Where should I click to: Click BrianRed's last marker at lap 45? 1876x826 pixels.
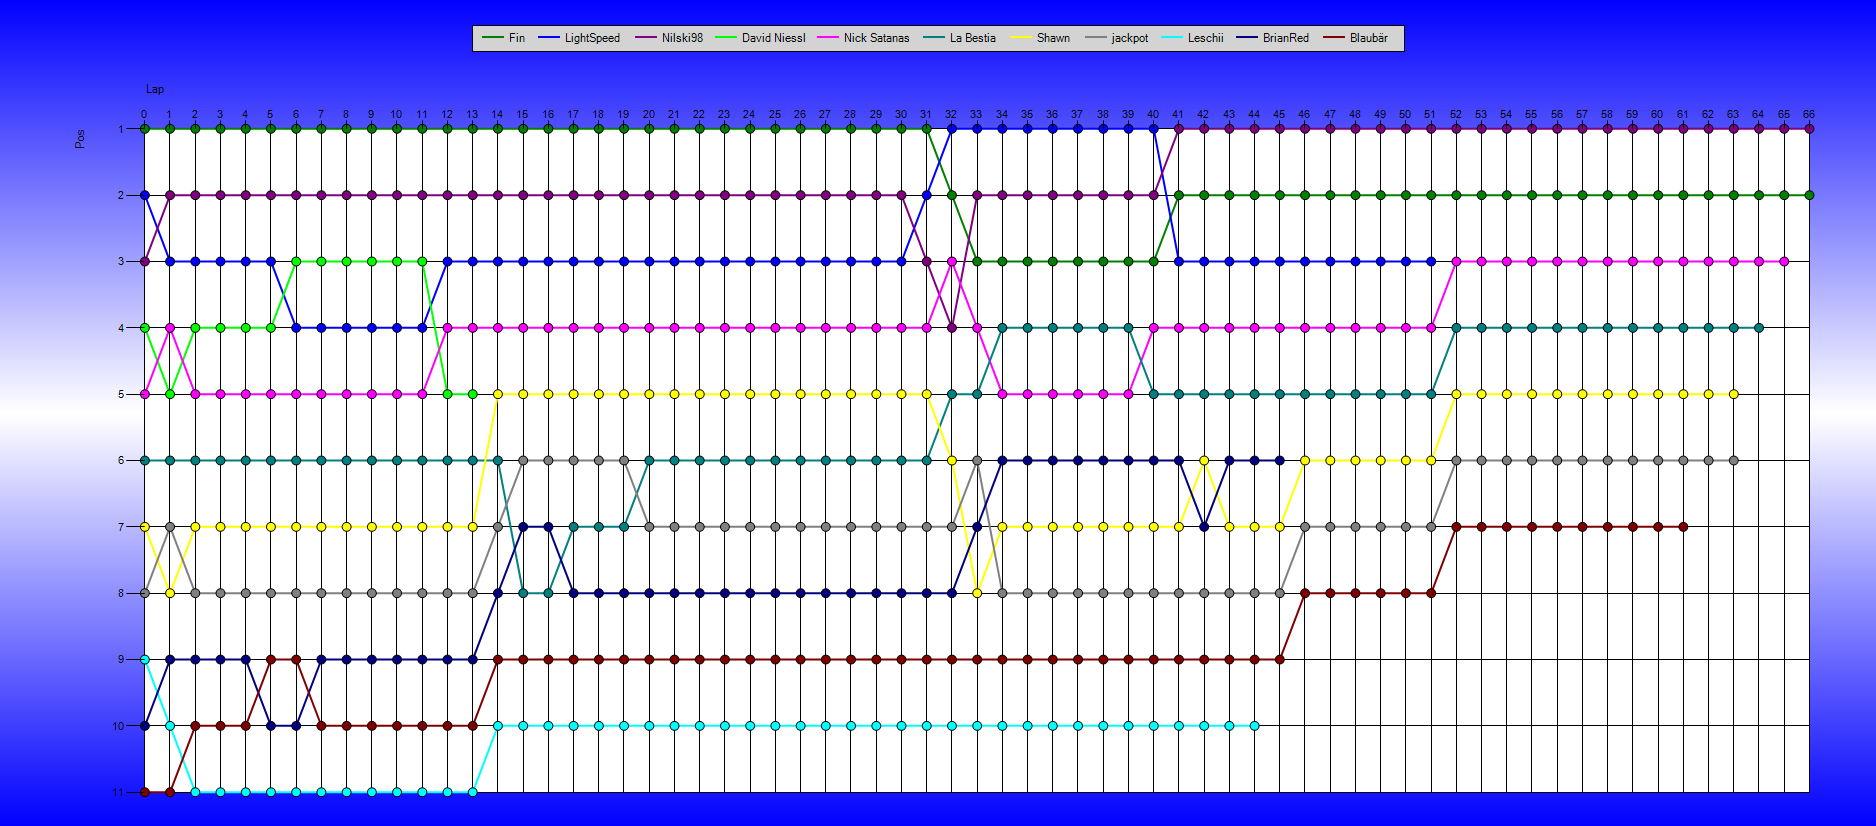click(1280, 460)
